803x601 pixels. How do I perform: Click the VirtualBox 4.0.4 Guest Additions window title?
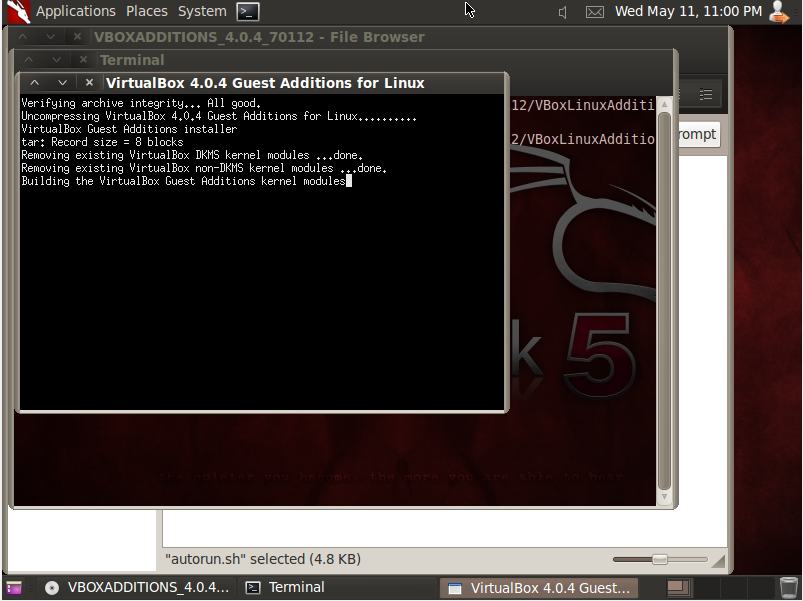coord(265,83)
